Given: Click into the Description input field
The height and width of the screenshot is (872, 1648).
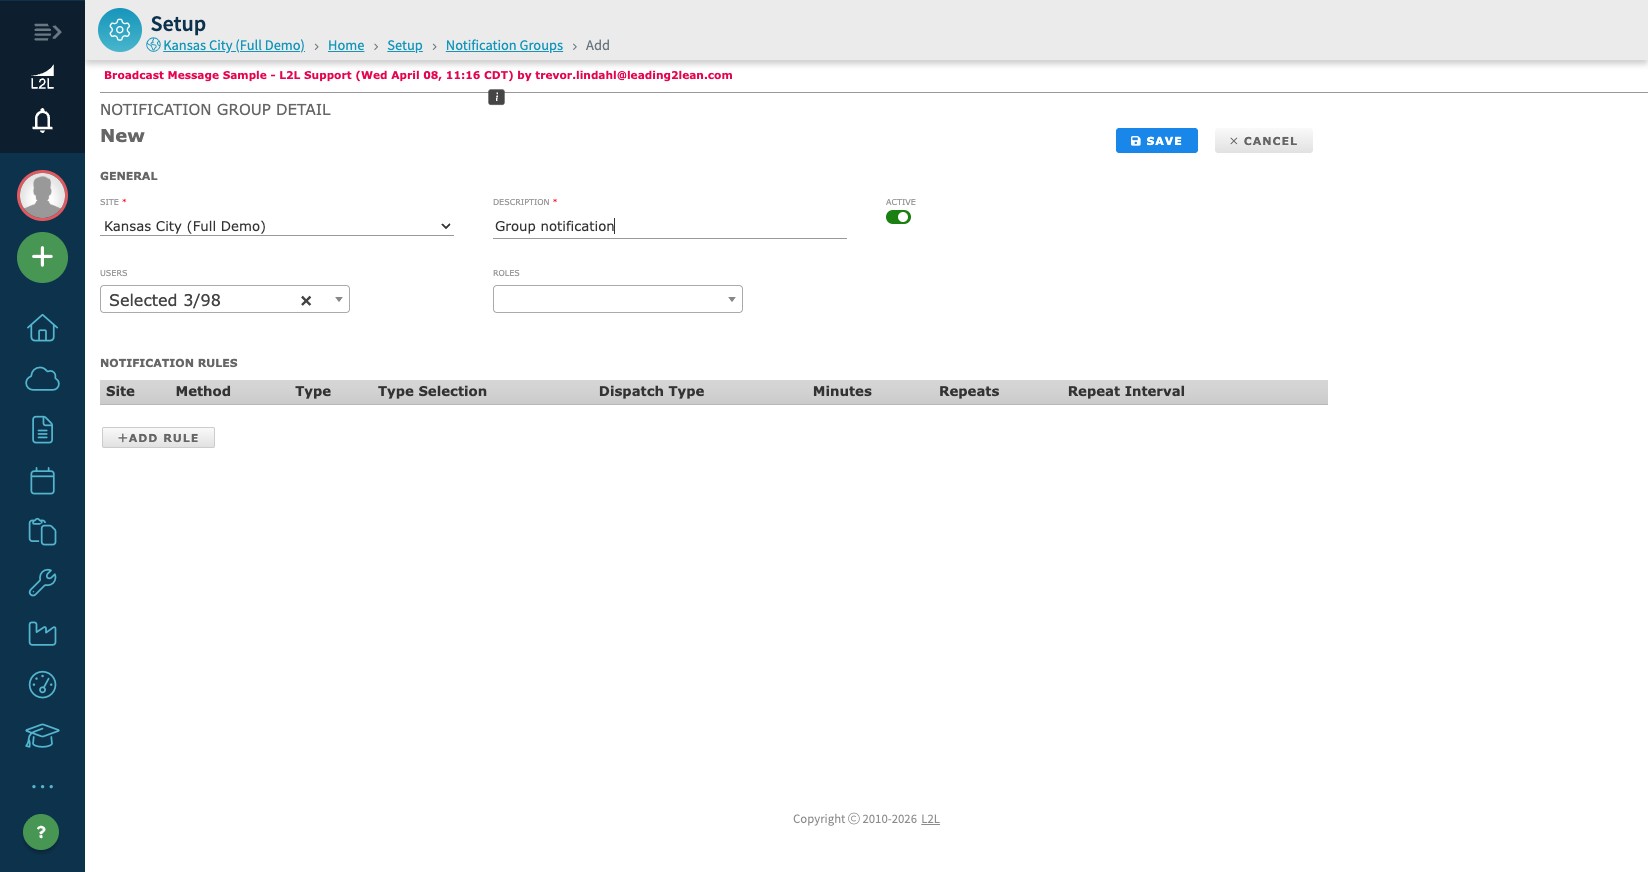Looking at the screenshot, I should [670, 226].
